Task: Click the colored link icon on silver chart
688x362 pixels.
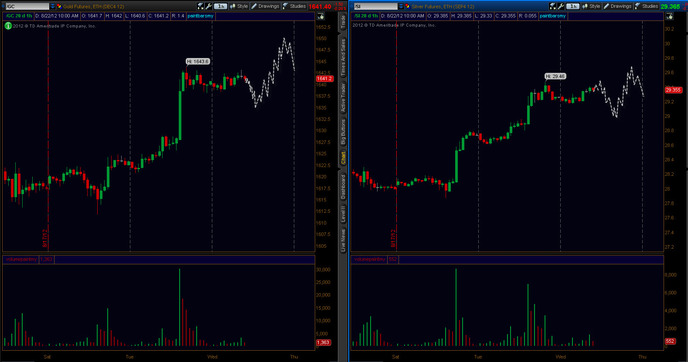Action: tap(408, 6)
